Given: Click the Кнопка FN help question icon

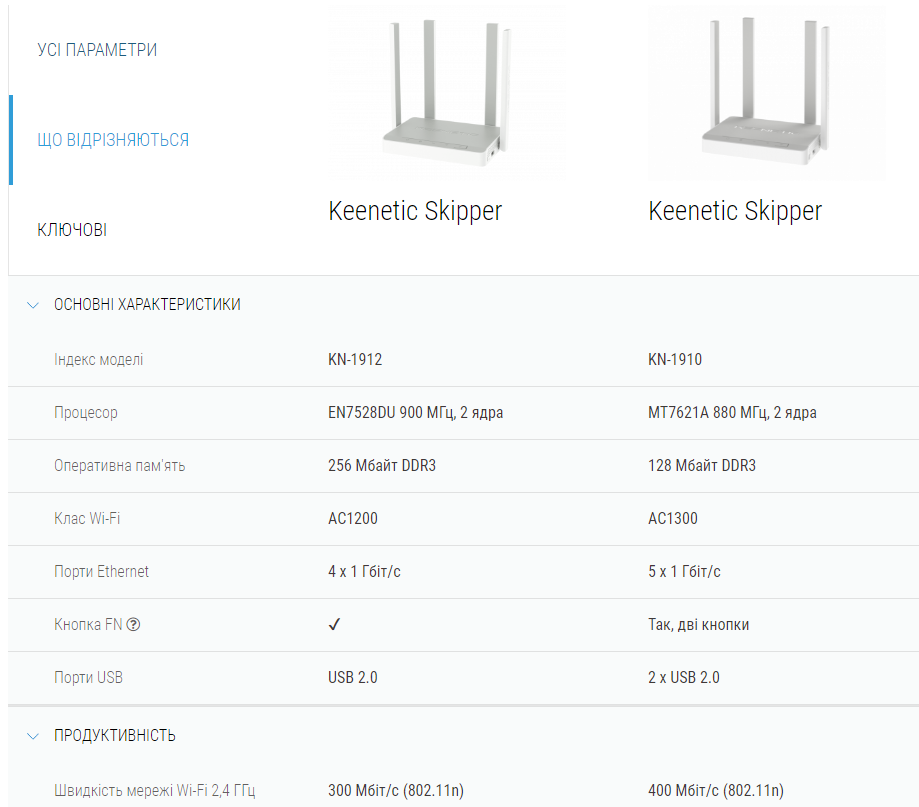Looking at the screenshot, I should point(134,625).
